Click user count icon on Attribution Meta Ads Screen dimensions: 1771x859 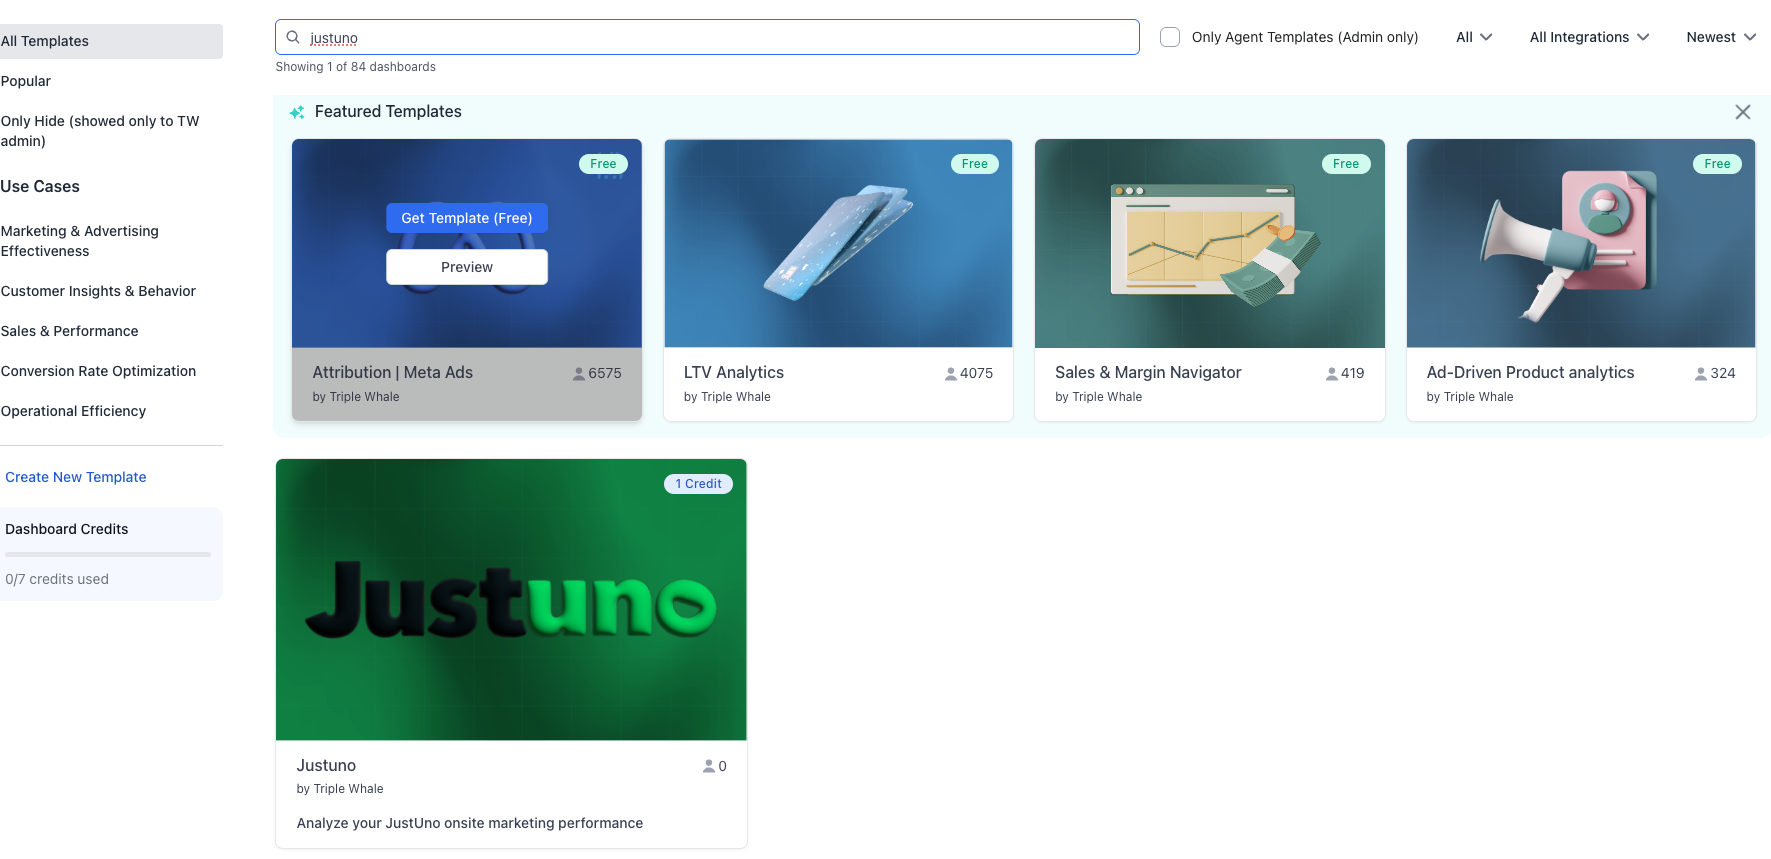click(579, 374)
